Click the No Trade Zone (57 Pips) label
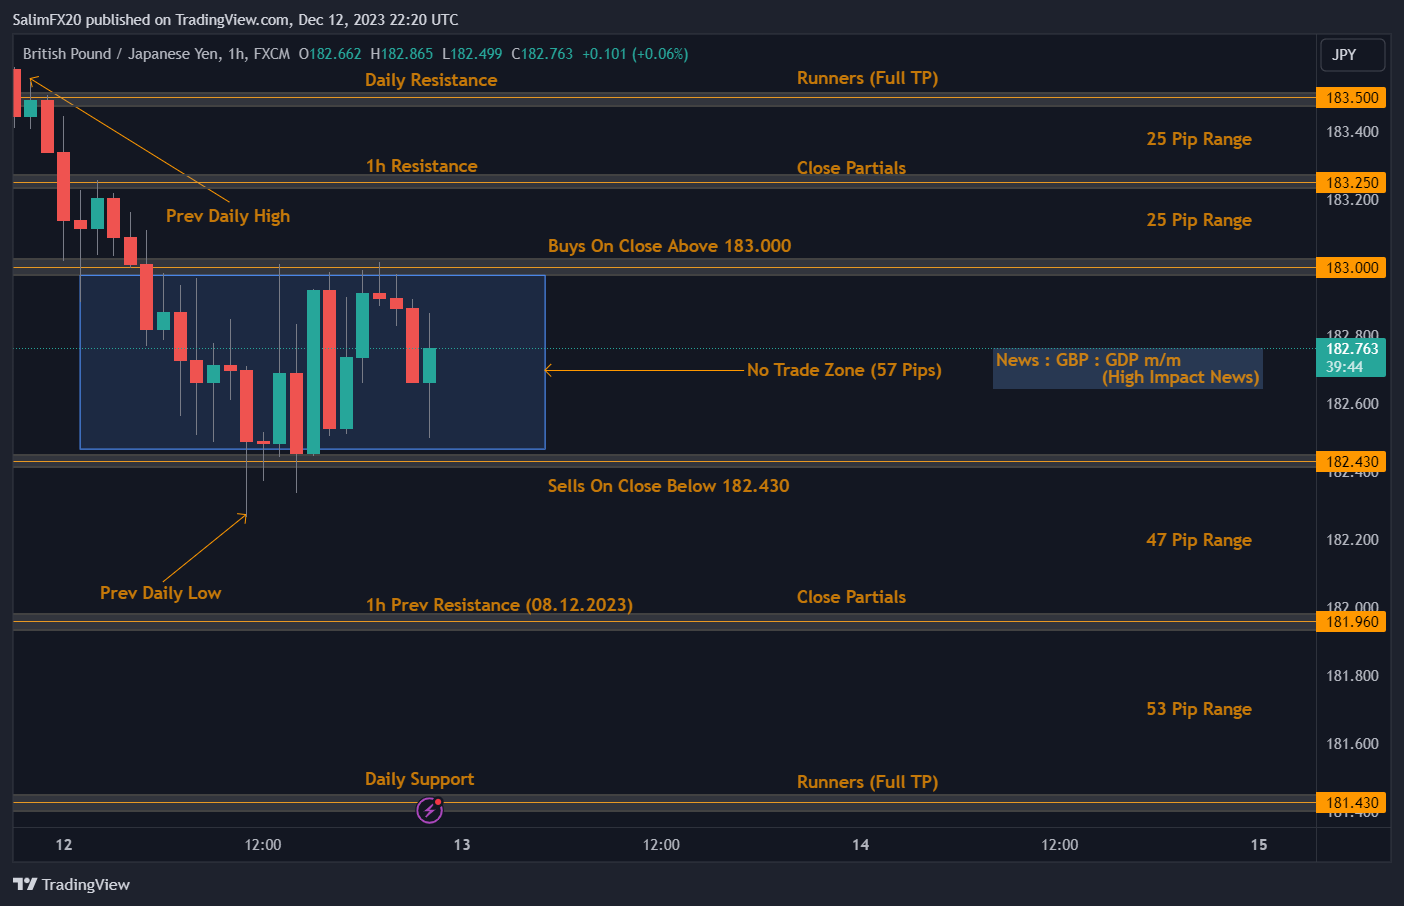Image resolution: width=1404 pixels, height=906 pixels. click(844, 370)
